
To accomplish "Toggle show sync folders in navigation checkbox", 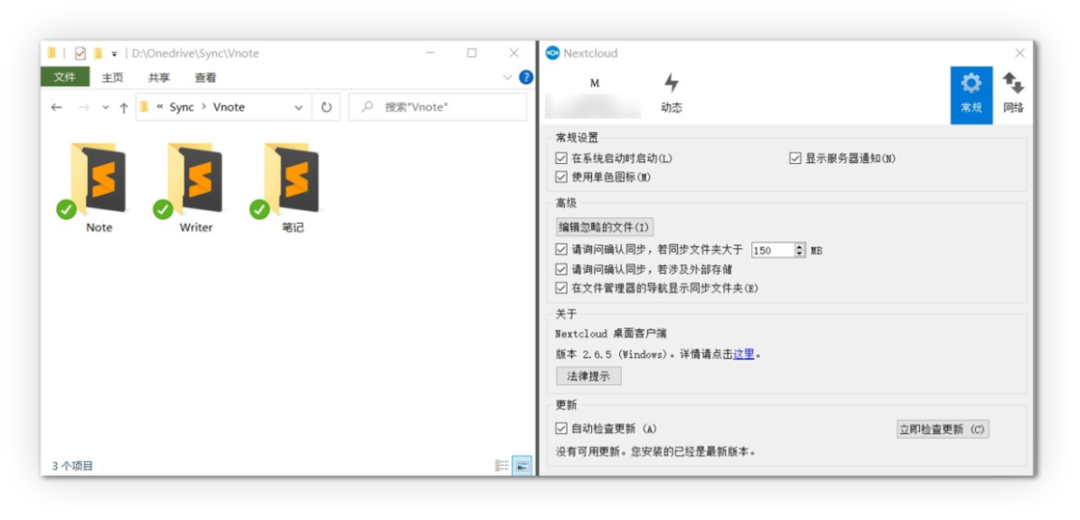I will 561,288.
